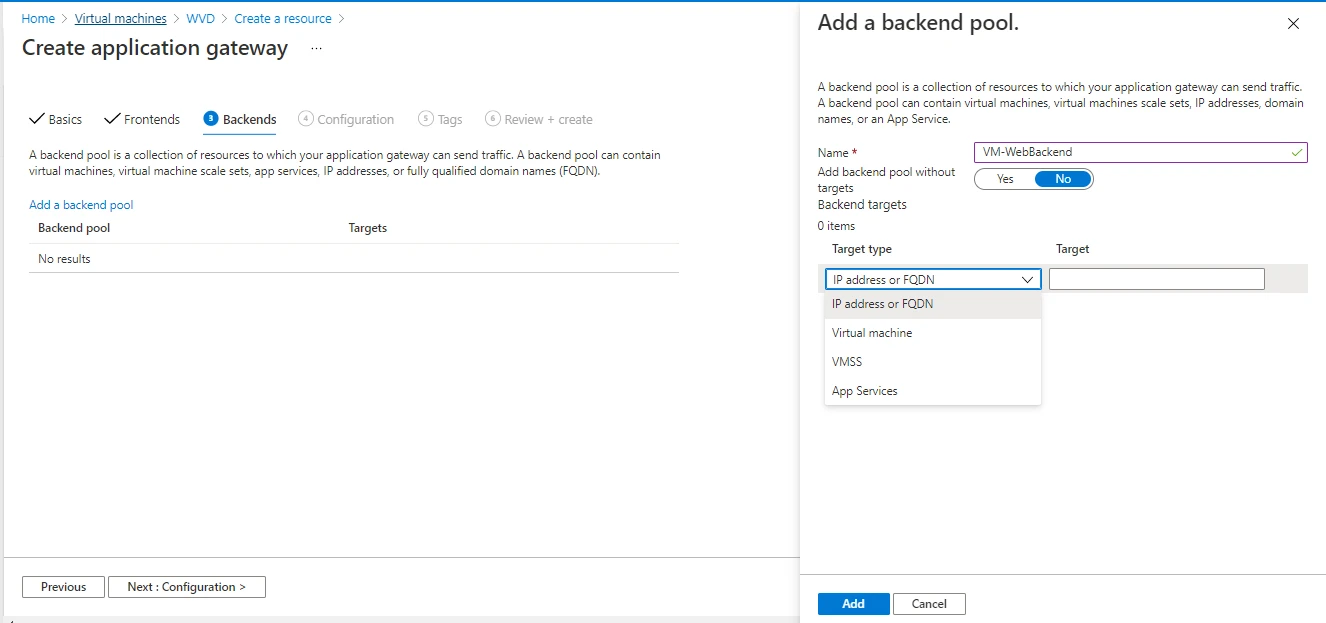Click the Tags step number icon
This screenshot has width=1326, height=623.
coord(426,119)
